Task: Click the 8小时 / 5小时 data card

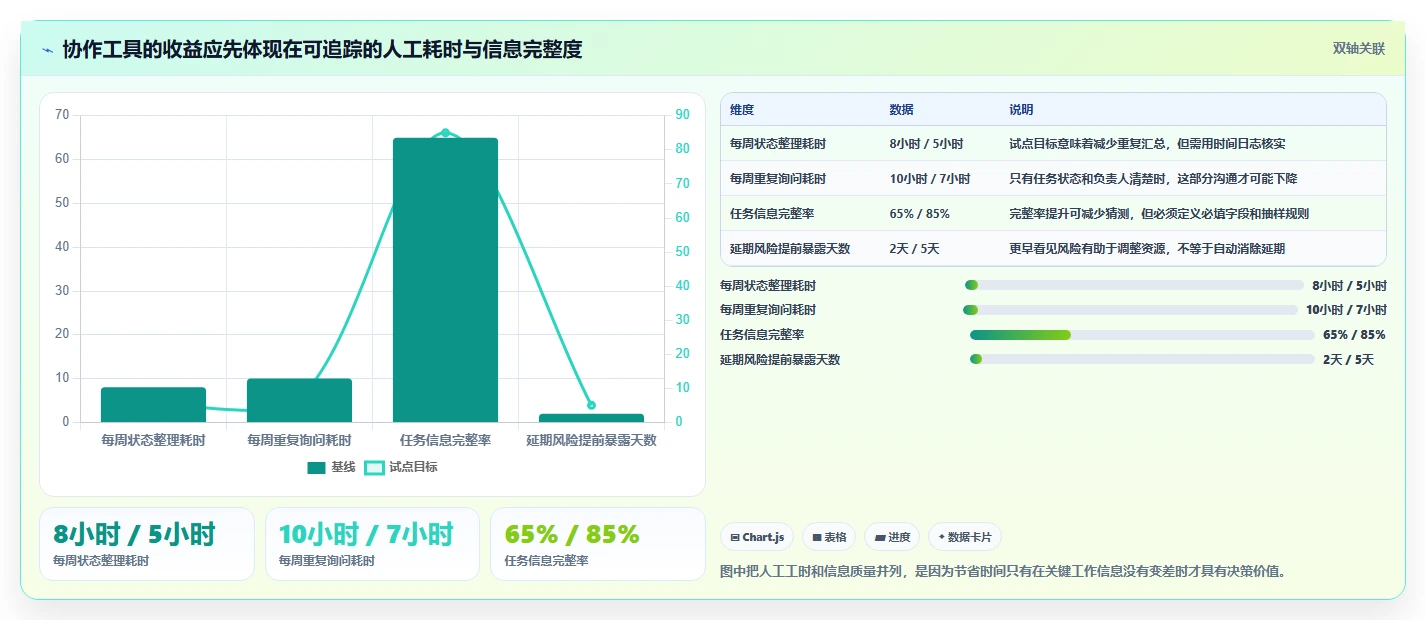Action: pyautogui.click(x=147, y=544)
